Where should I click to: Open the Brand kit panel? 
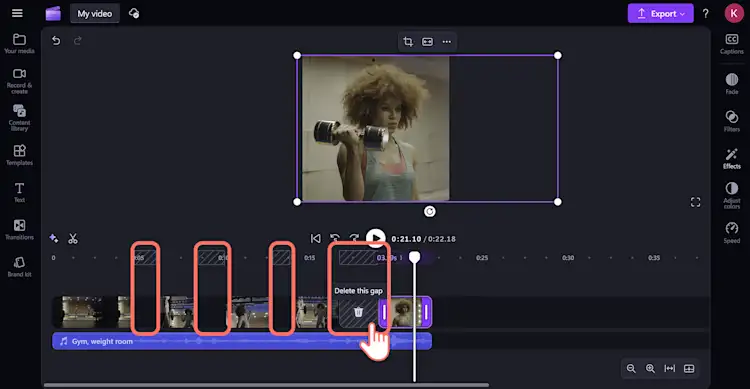(19, 267)
